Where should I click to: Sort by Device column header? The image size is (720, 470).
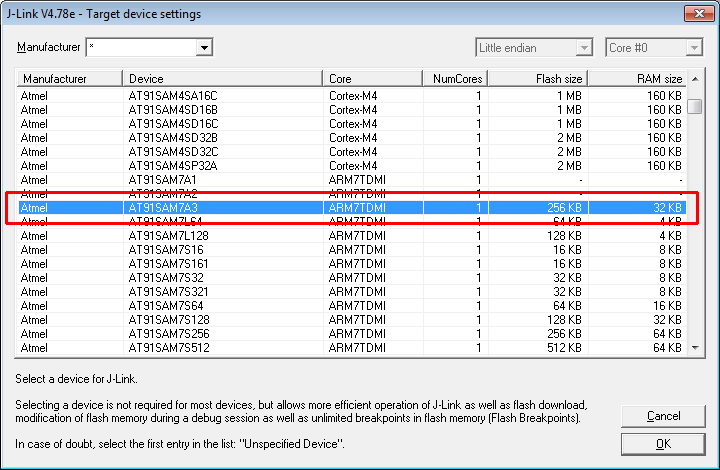223,78
